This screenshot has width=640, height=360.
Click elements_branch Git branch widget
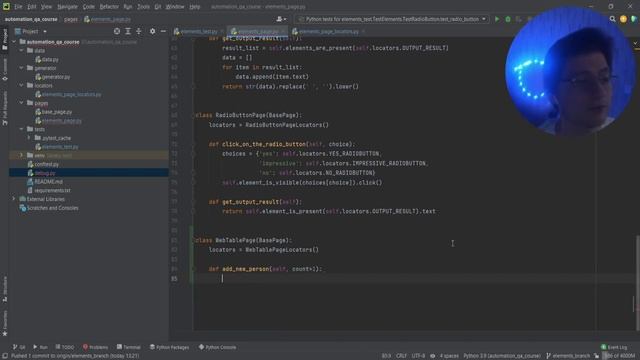click(x=568, y=356)
